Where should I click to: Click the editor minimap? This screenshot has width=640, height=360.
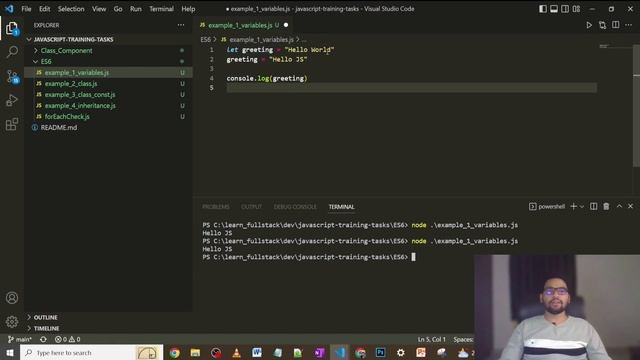(x=615, y=47)
